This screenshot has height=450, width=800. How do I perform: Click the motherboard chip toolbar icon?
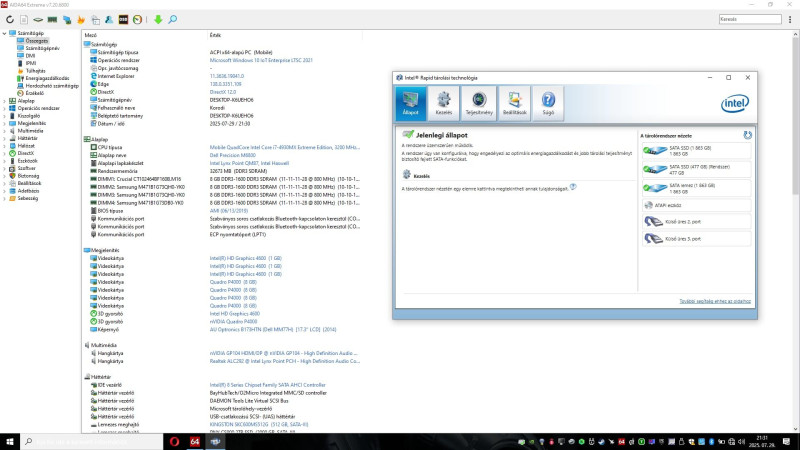[38, 19]
